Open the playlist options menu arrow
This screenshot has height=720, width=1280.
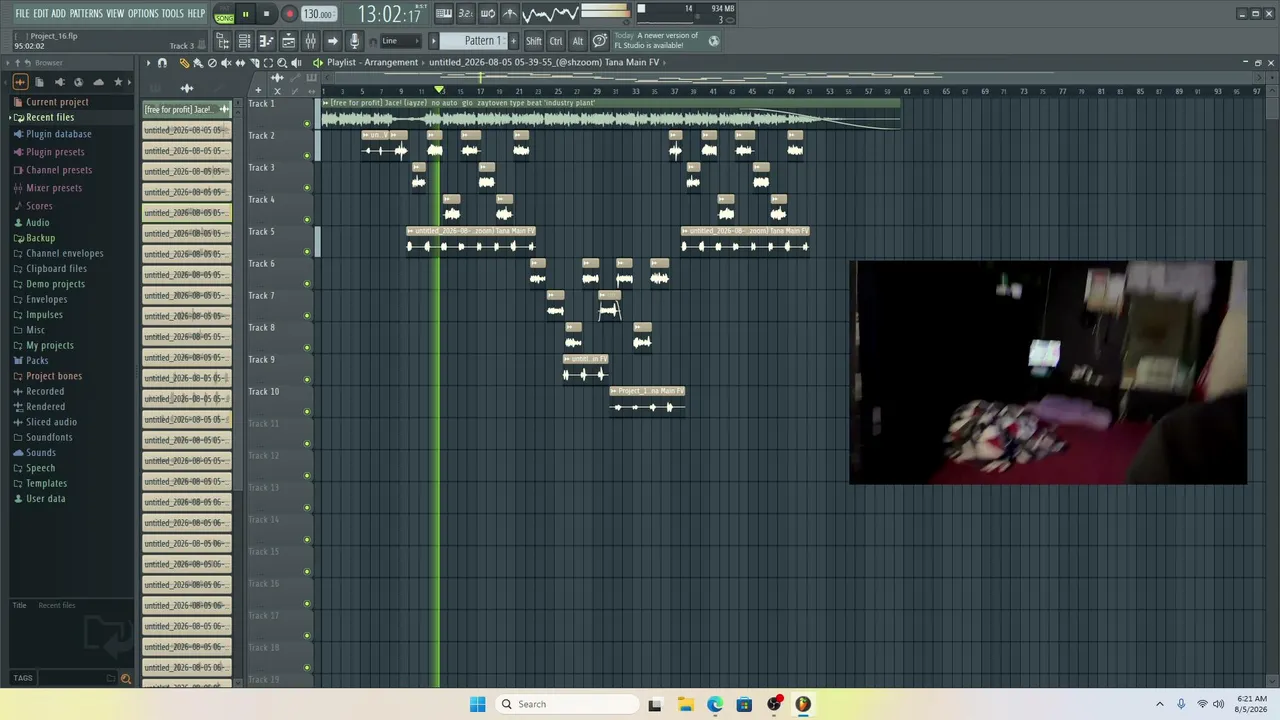(148, 63)
